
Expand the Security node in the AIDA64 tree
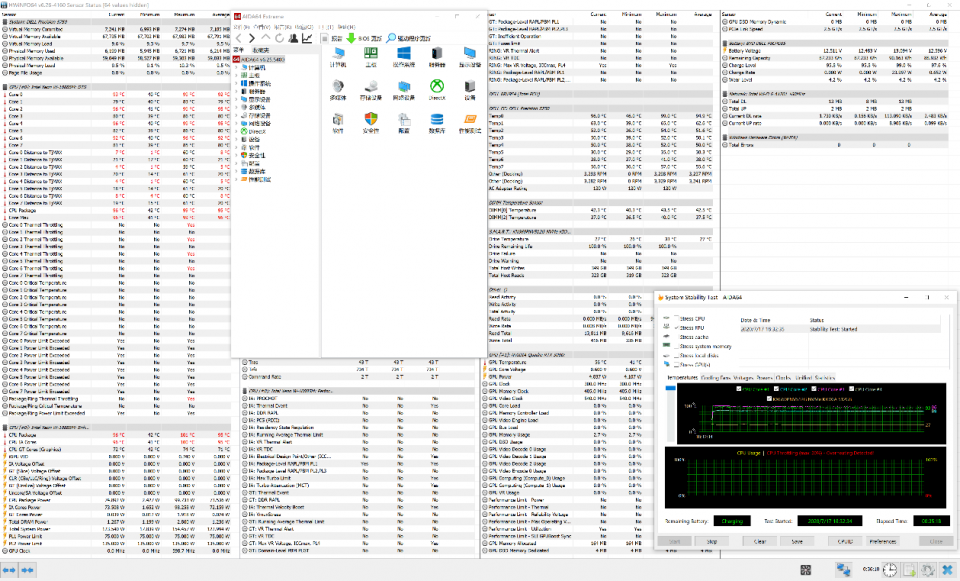click(x=237, y=156)
